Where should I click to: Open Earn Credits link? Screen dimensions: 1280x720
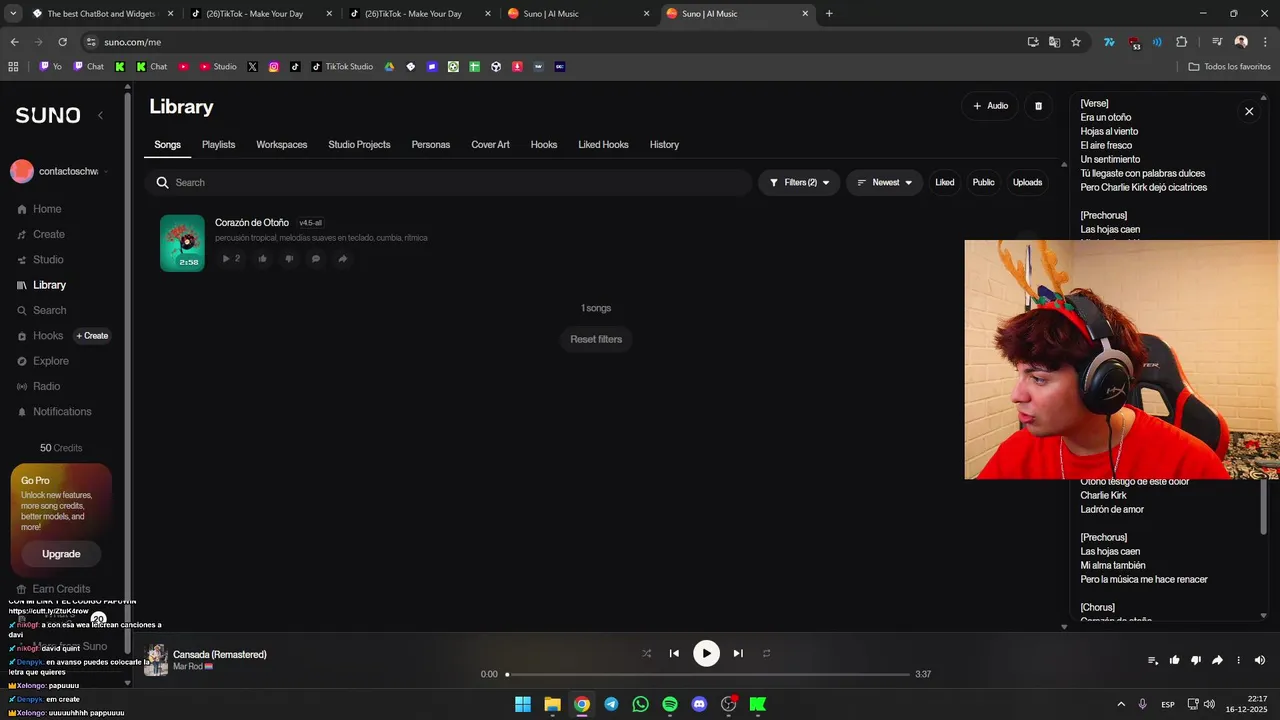pyautogui.click(x=53, y=589)
